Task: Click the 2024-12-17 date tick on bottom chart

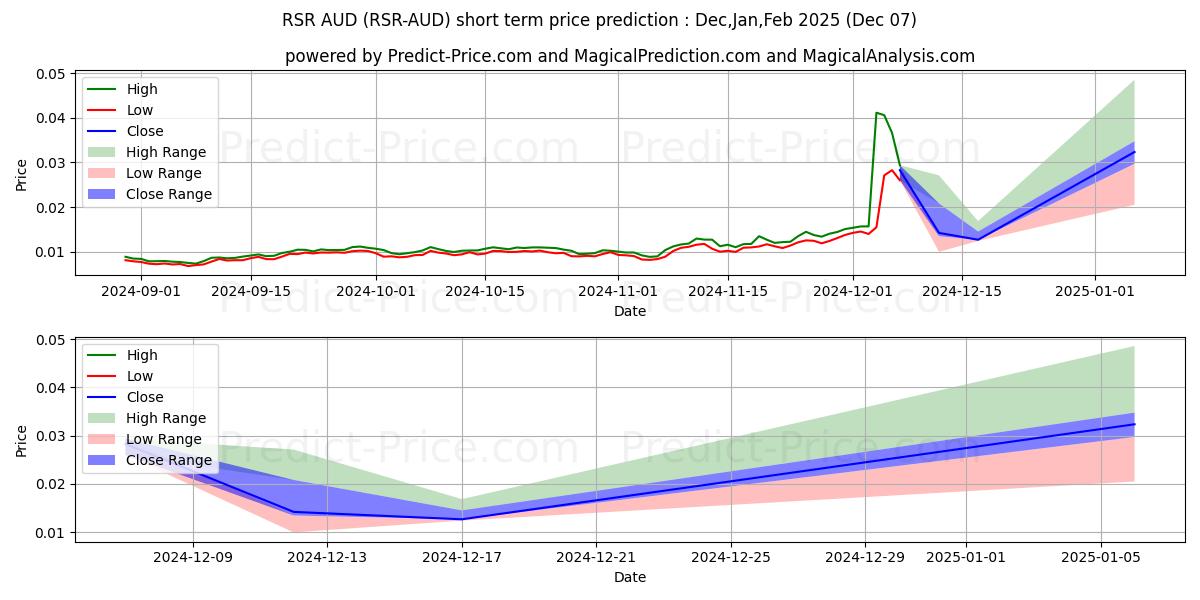Action: (462, 557)
